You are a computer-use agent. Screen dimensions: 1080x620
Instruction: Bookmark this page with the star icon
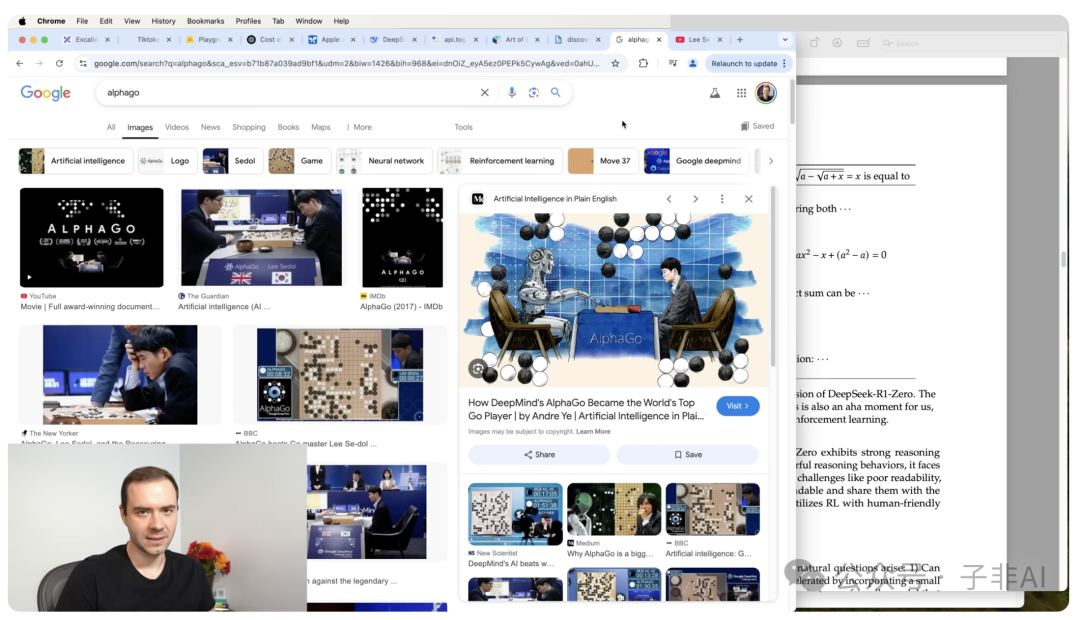point(615,63)
